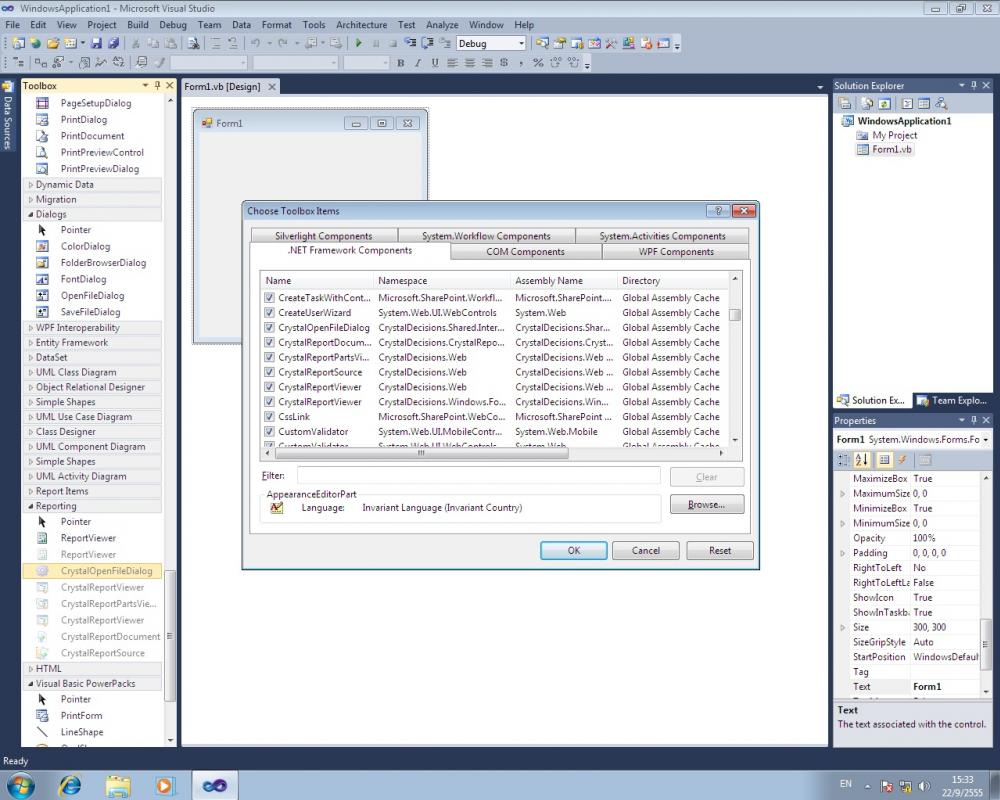This screenshot has width=1000, height=800.
Task: Click the View Class Diagram icon in Solution Explorer
Action: [x=941, y=103]
